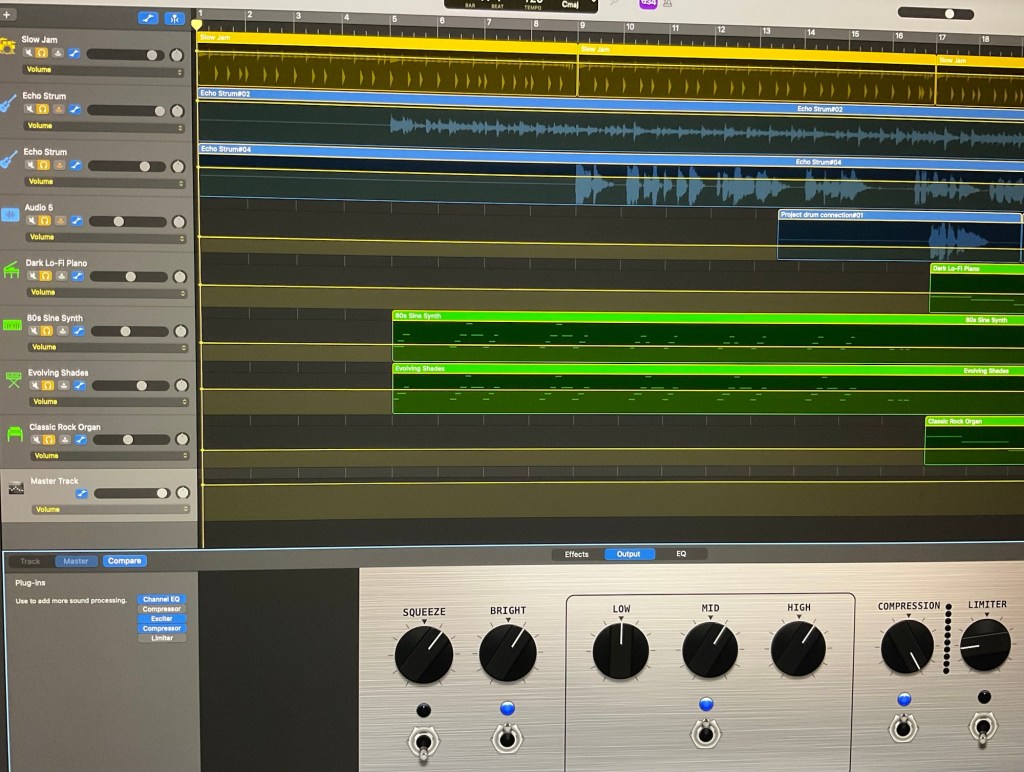The image size is (1024, 772).
Task: Solo the first Echo Strum track
Action: [x=43, y=109]
